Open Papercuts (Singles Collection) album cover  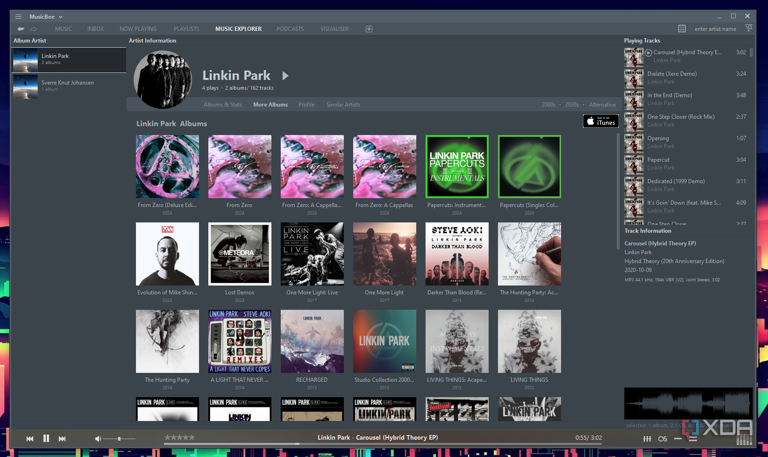click(x=529, y=167)
